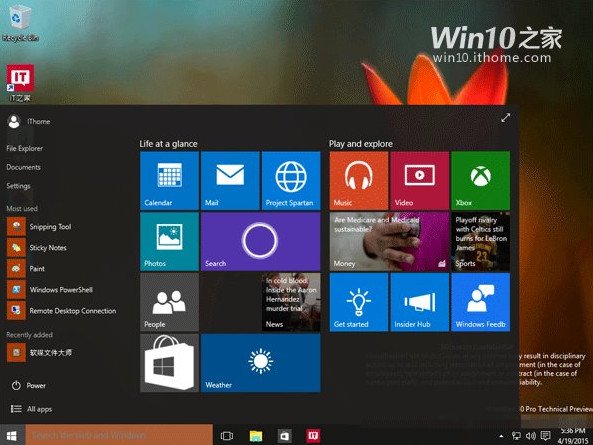Expand Start menu to full screen
The width and height of the screenshot is (593, 445).
pos(506,118)
